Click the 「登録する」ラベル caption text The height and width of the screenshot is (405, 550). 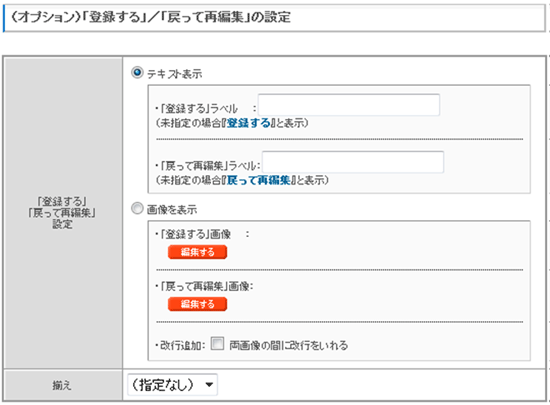(x=199, y=108)
